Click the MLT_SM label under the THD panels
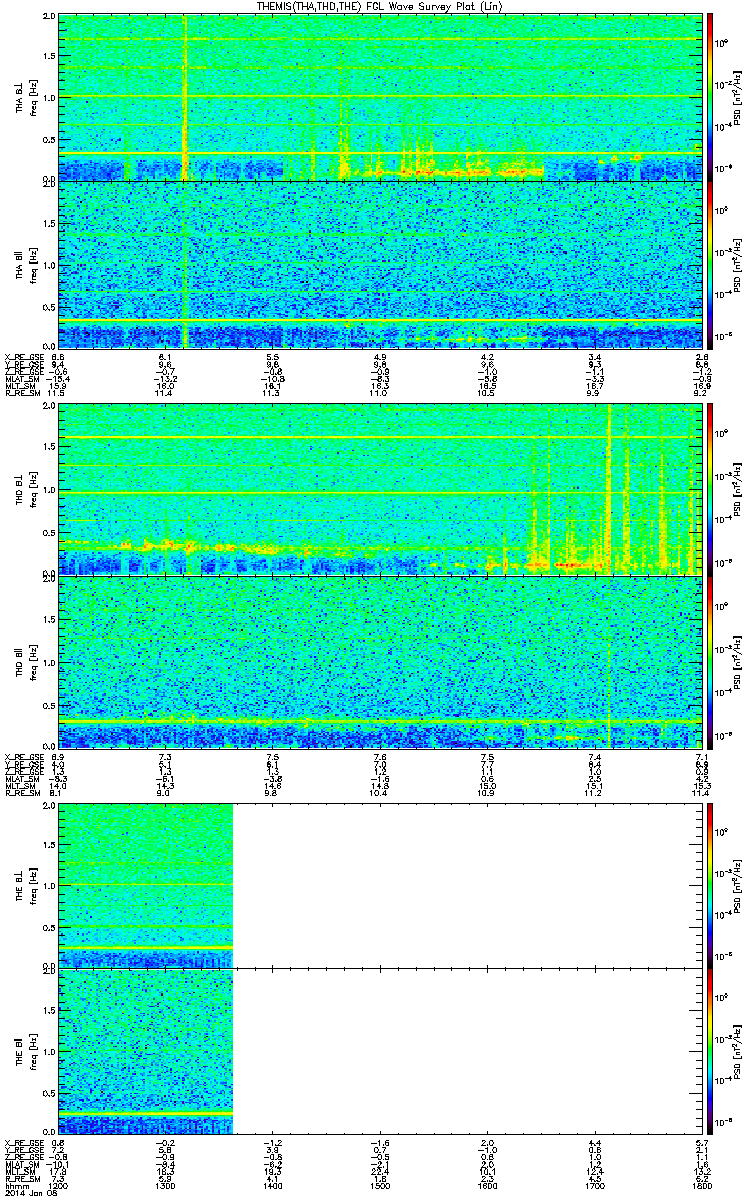750x1200 pixels. 22,787
